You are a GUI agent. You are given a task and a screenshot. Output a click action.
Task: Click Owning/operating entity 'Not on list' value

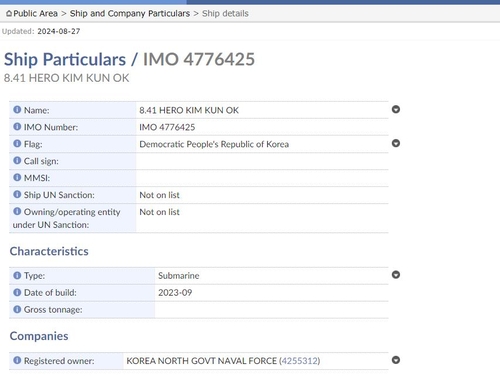(159, 212)
